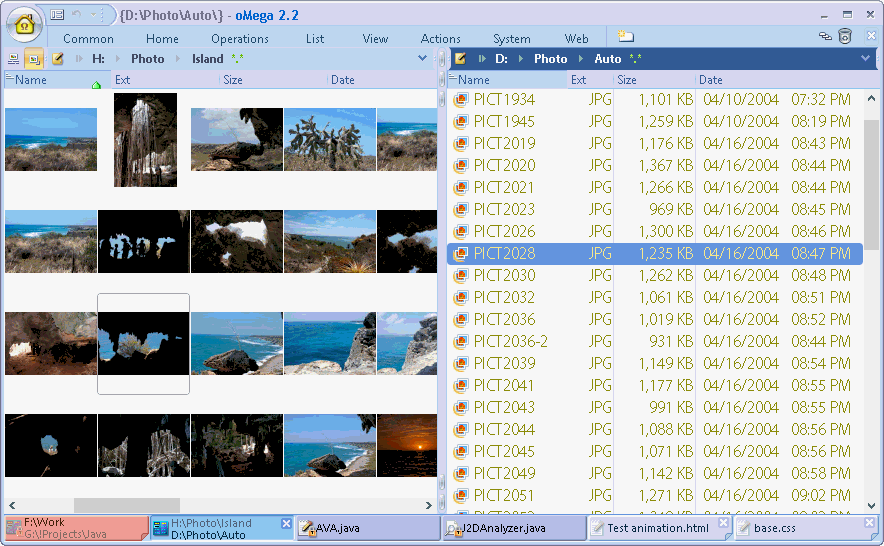Close the Test animation.html tab

coord(724,523)
